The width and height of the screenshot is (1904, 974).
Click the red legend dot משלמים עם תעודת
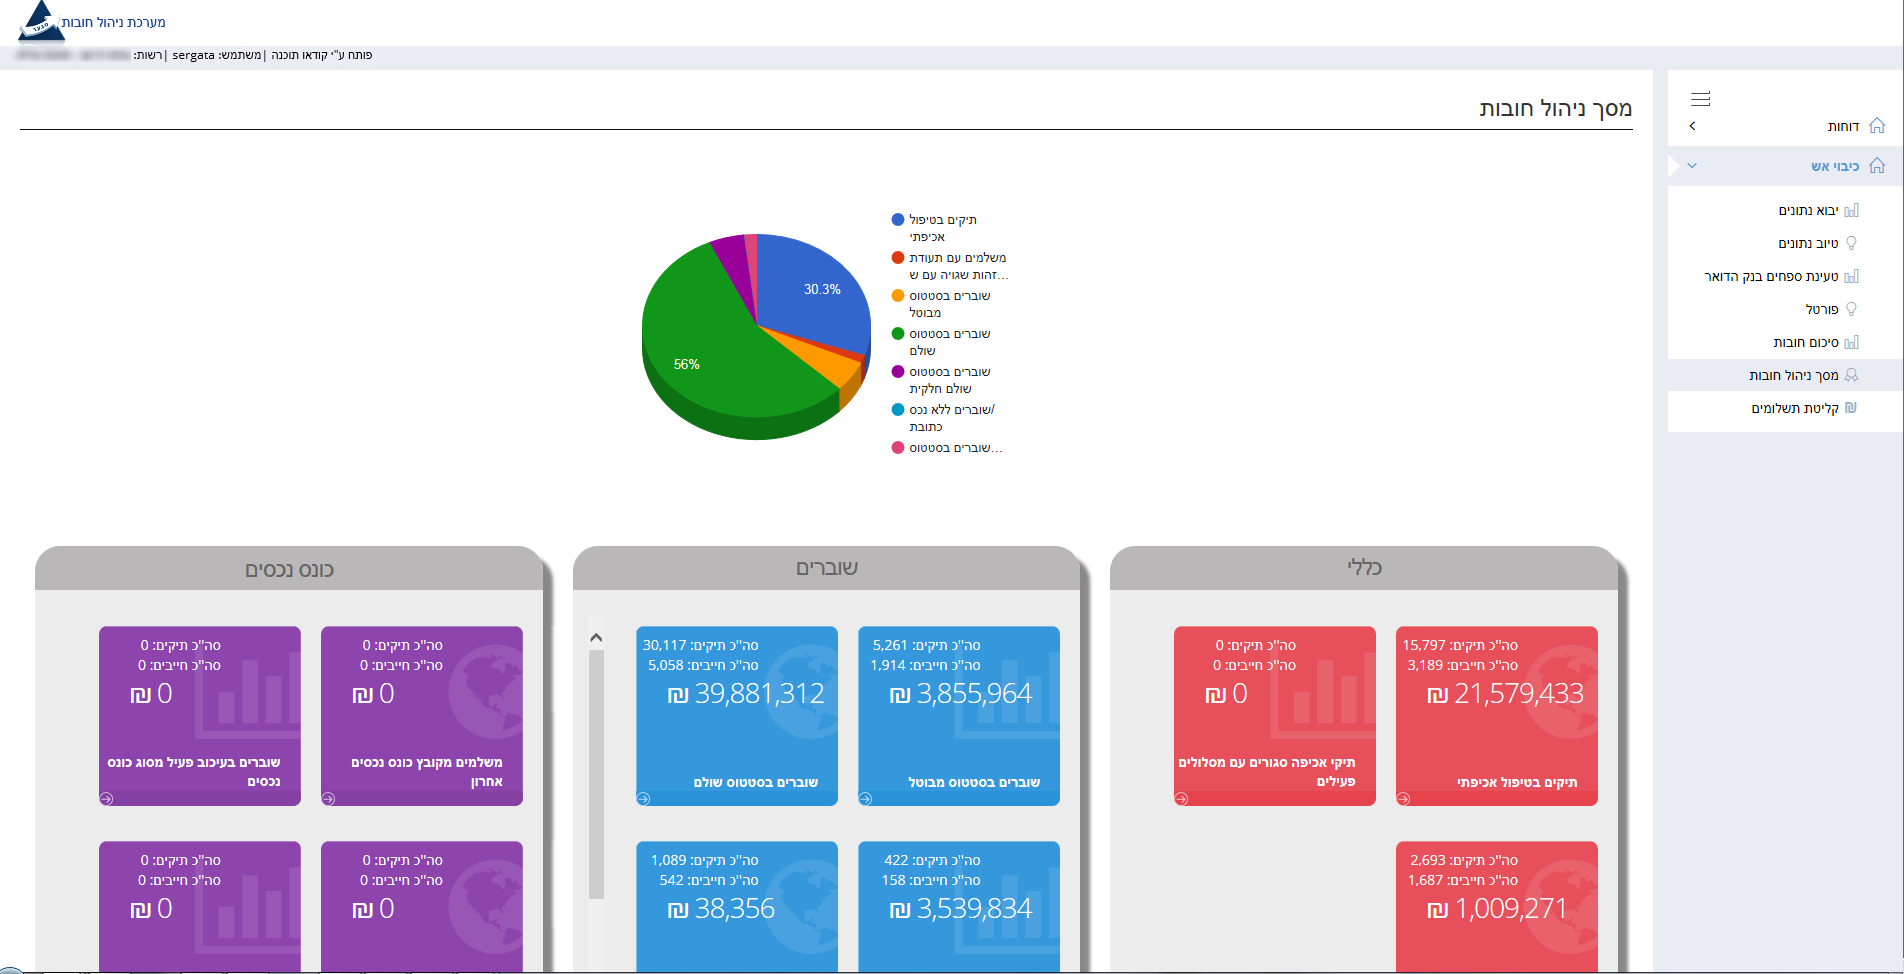(x=898, y=258)
